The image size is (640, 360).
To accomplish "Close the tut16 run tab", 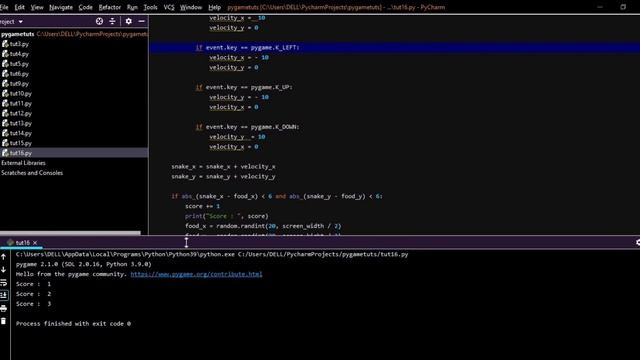I will click(x=35, y=243).
